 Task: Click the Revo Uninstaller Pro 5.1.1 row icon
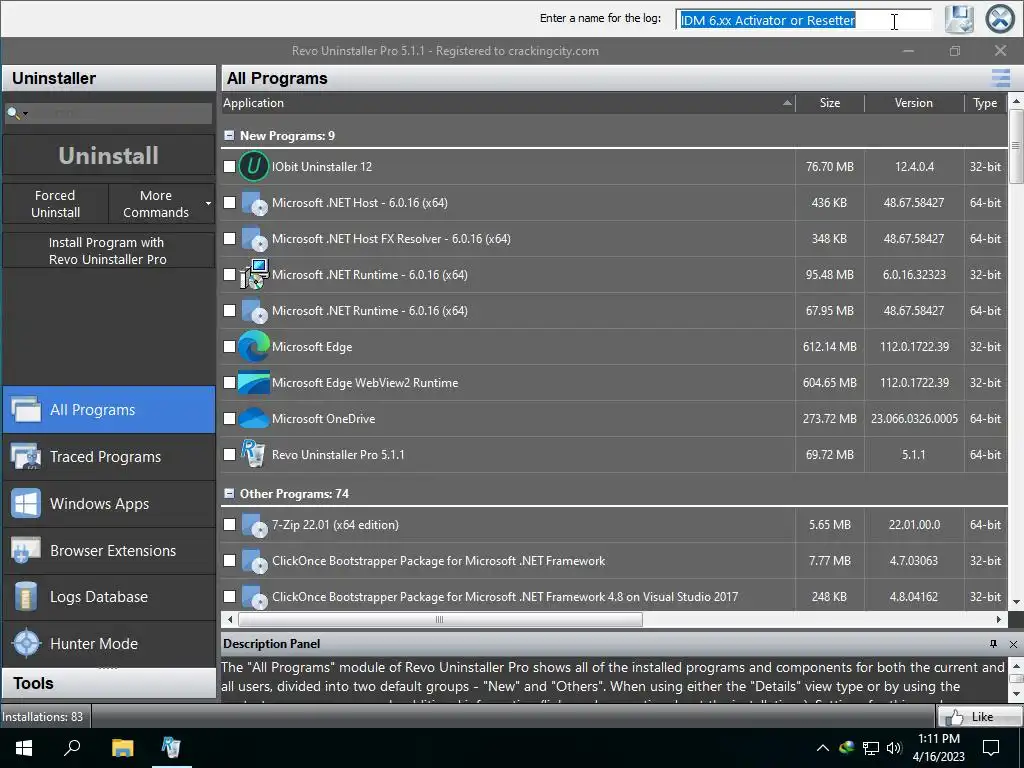[253, 454]
